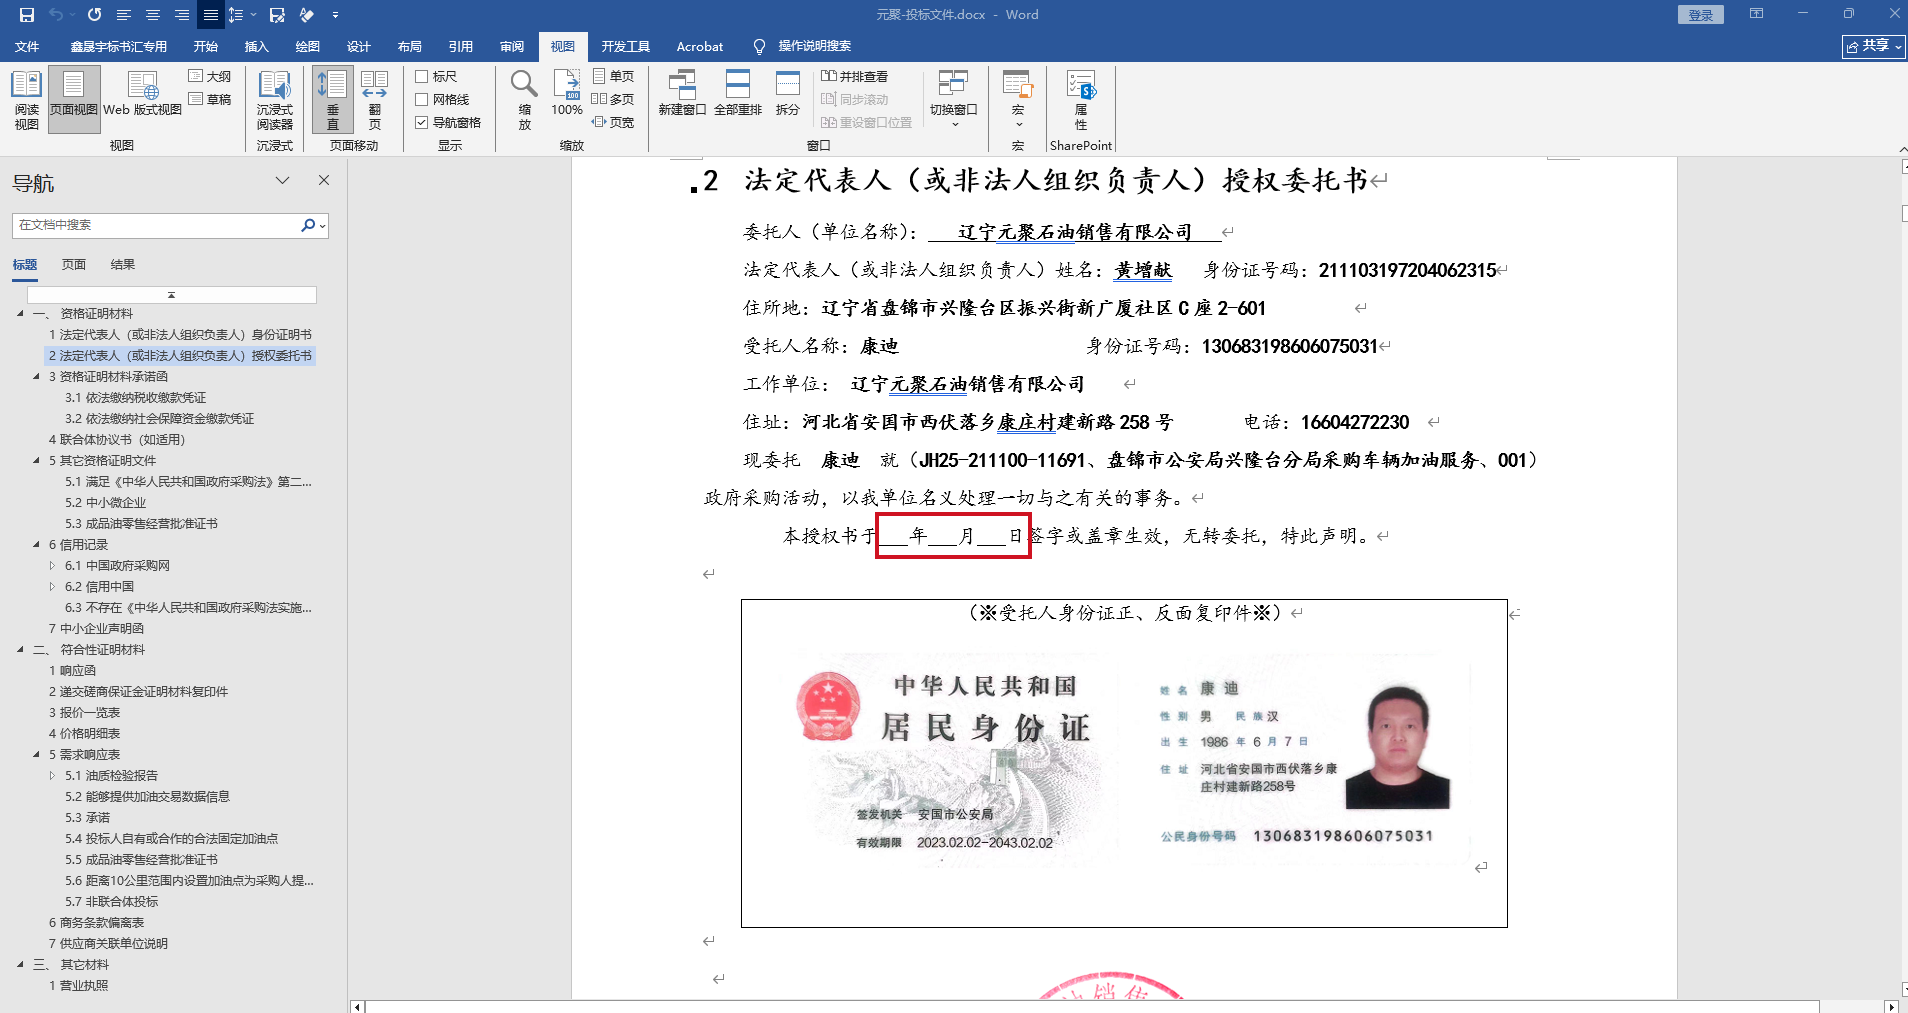This screenshot has width=1908, height=1013.
Task: Open a new window (新建窗口)
Action: pos(682,95)
